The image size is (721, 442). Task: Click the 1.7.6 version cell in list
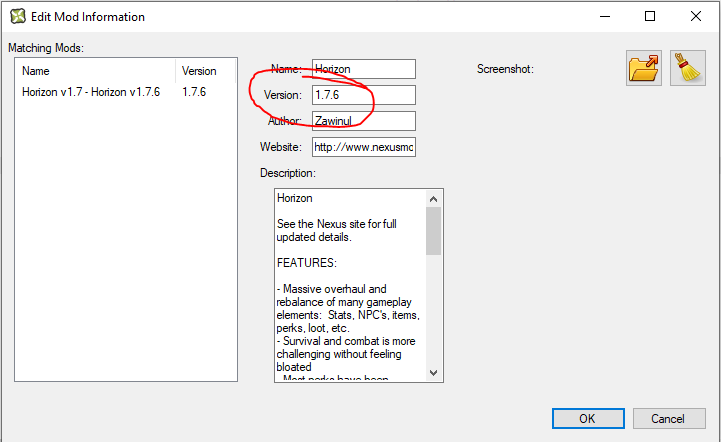tap(194, 92)
